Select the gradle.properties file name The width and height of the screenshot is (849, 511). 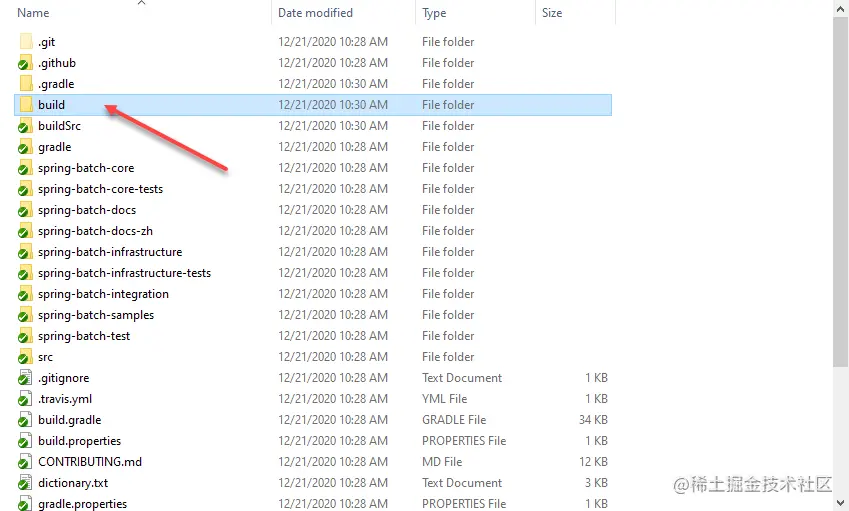[x=82, y=504]
